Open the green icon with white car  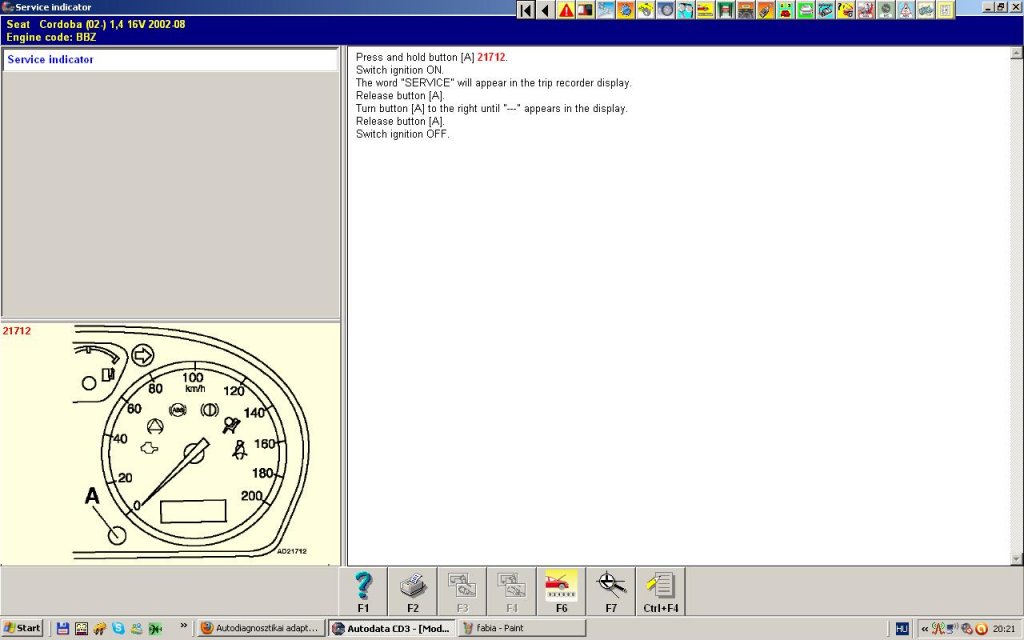pyautogui.click(x=805, y=10)
